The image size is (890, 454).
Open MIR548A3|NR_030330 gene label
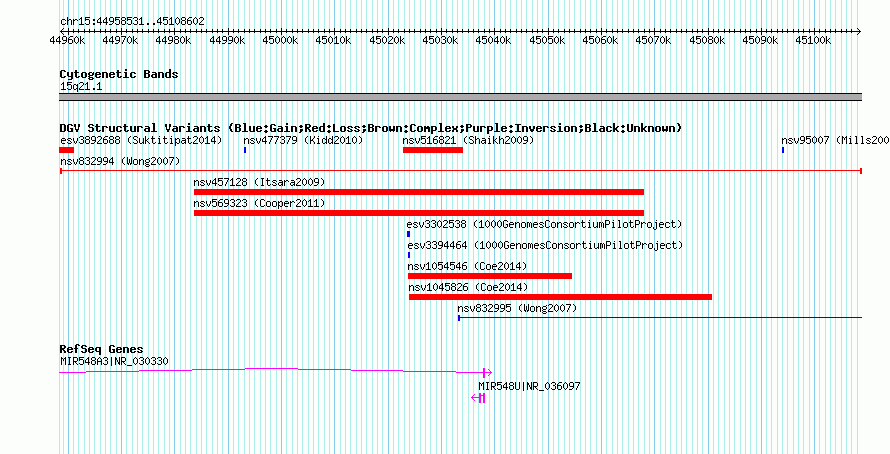(x=114, y=361)
